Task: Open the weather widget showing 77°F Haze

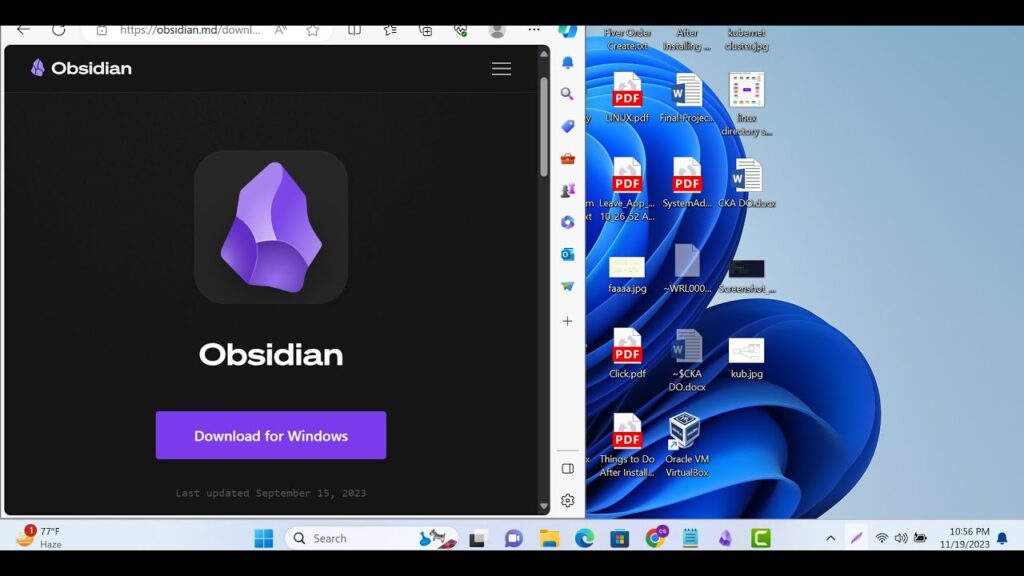Action: click(x=39, y=537)
